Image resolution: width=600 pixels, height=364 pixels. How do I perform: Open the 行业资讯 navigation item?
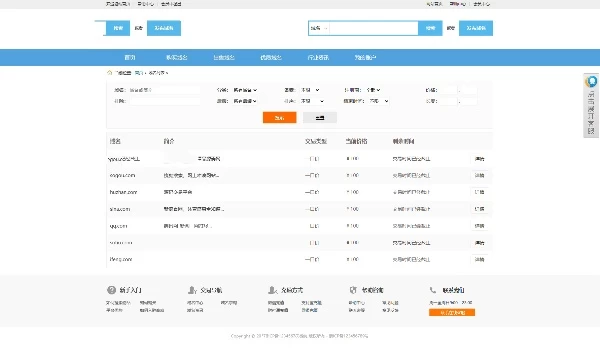pyautogui.click(x=318, y=57)
